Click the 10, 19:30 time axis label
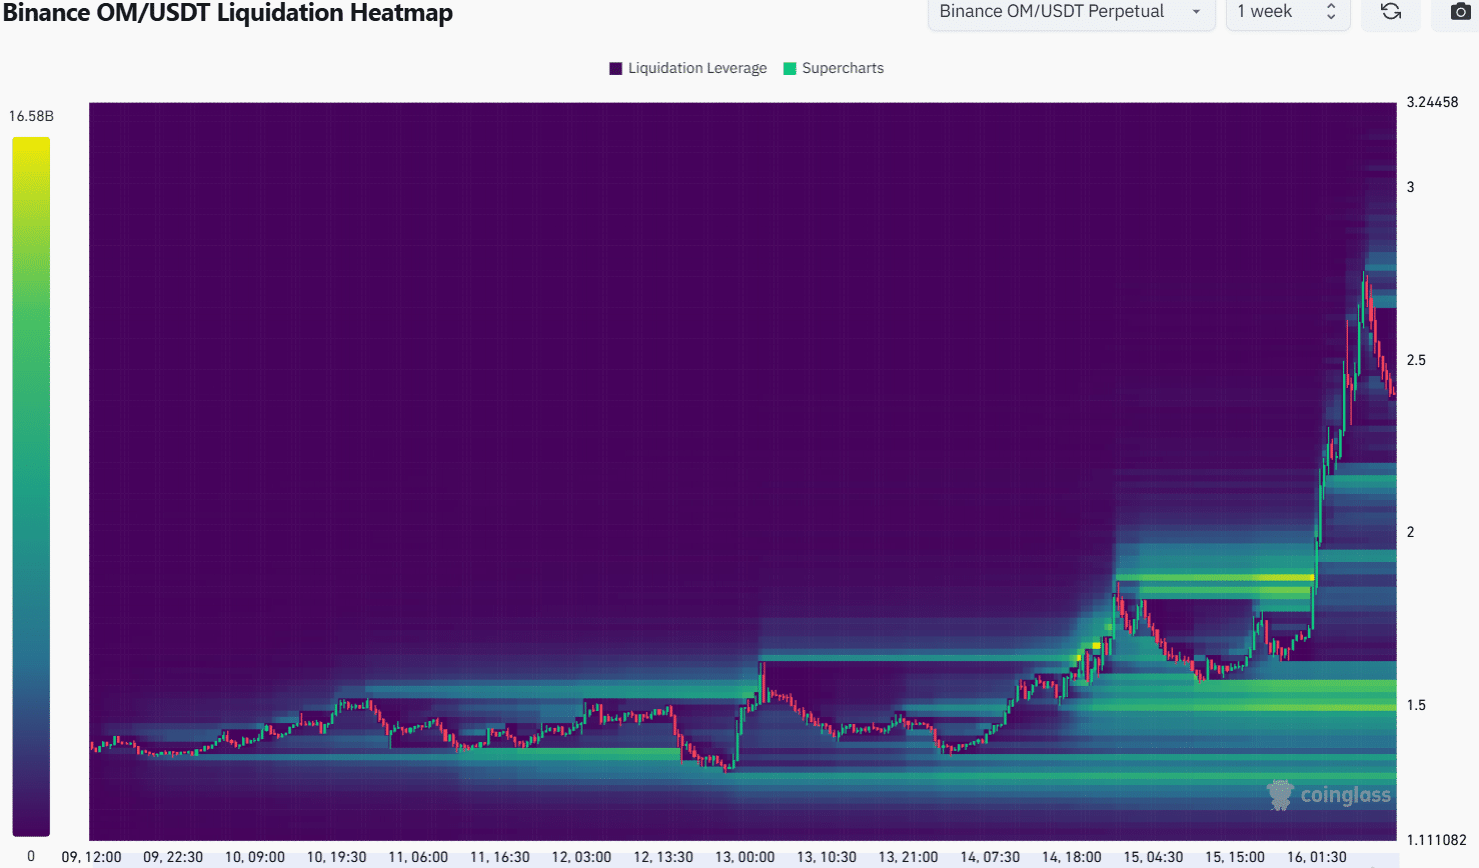This screenshot has width=1479, height=868. click(x=336, y=857)
